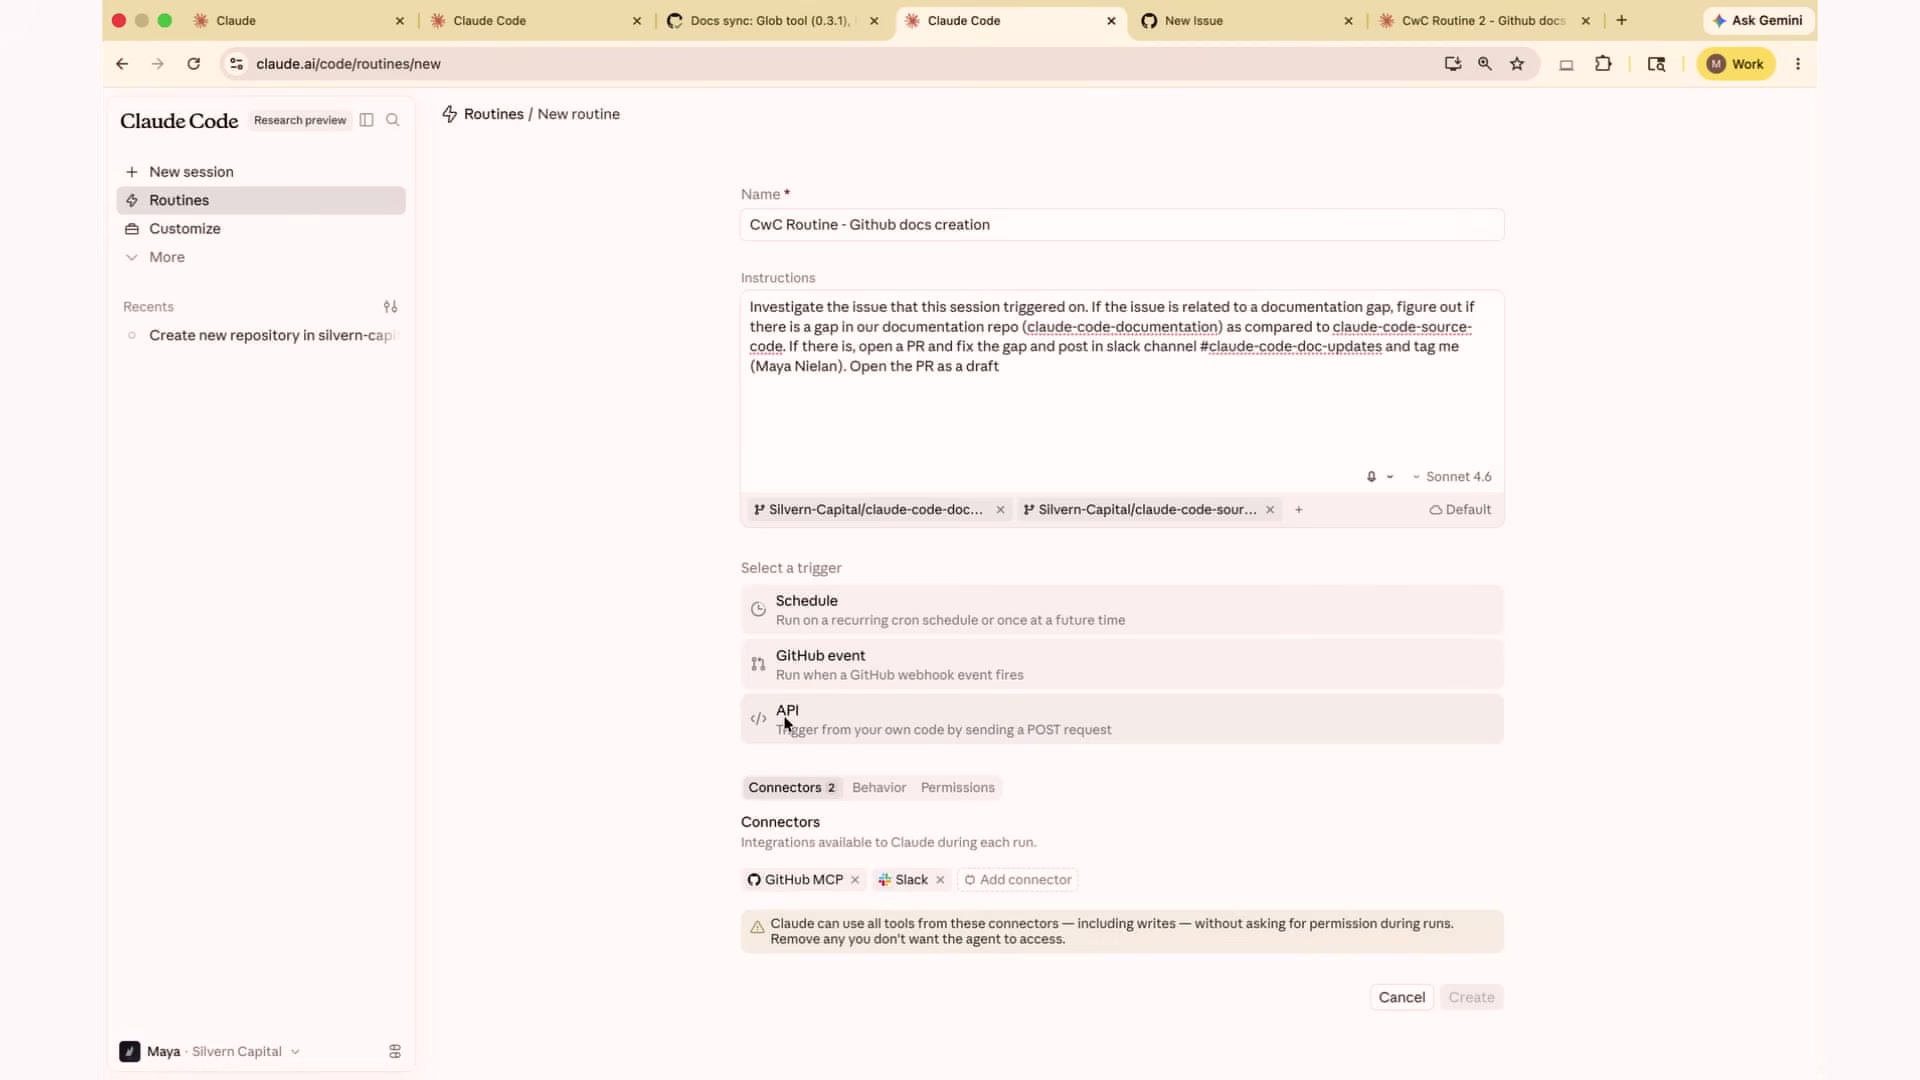Edit the routine Name field
This screenshot has width=1920, height=1080.
pos(1122,225)
